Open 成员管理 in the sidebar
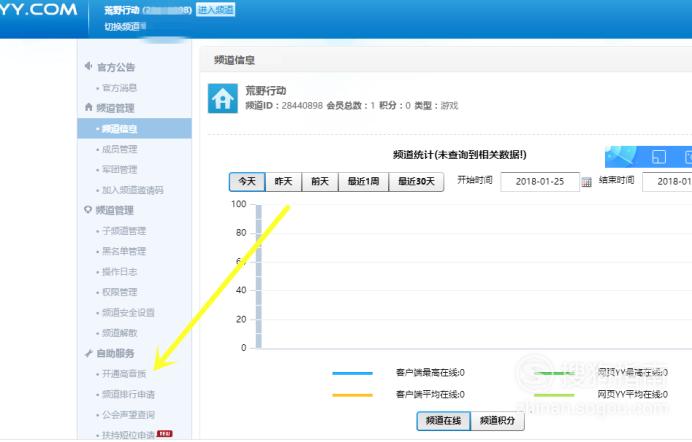This screenshot has height=442, width=692. click(120, 149)
